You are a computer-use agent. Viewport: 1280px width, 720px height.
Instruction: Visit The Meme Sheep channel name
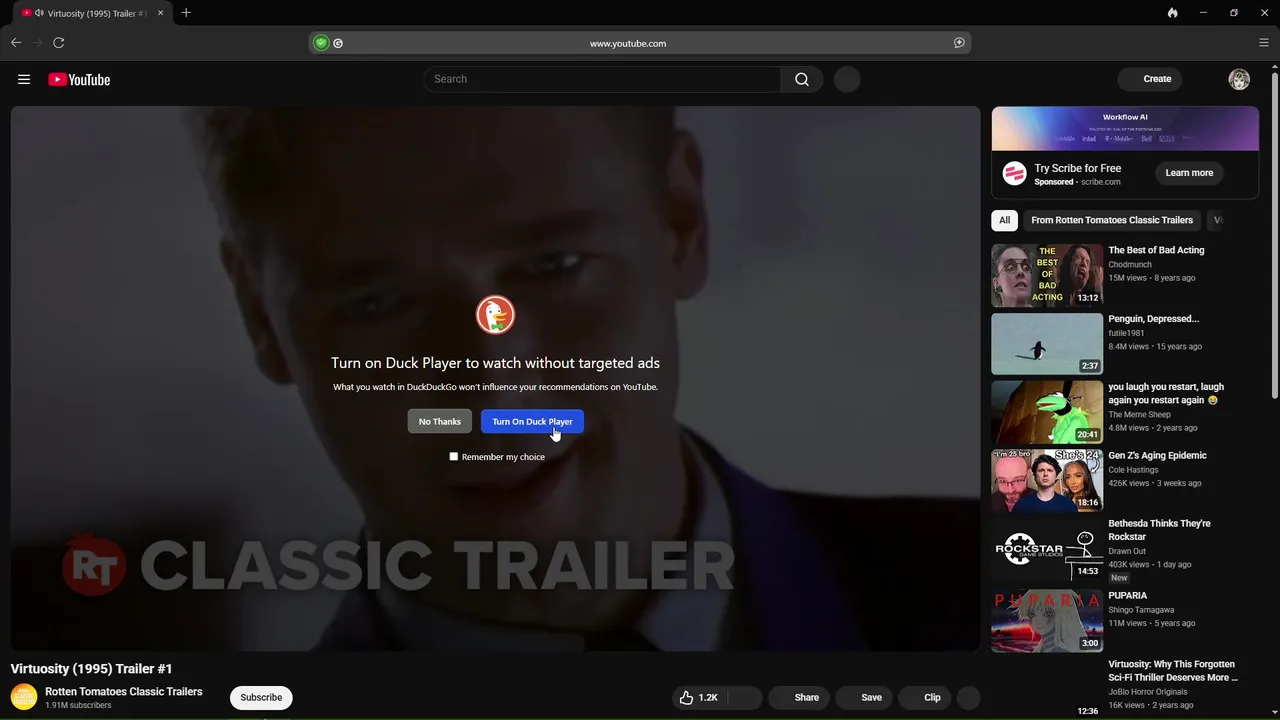pyautogui.click(x=1139, y=415)
